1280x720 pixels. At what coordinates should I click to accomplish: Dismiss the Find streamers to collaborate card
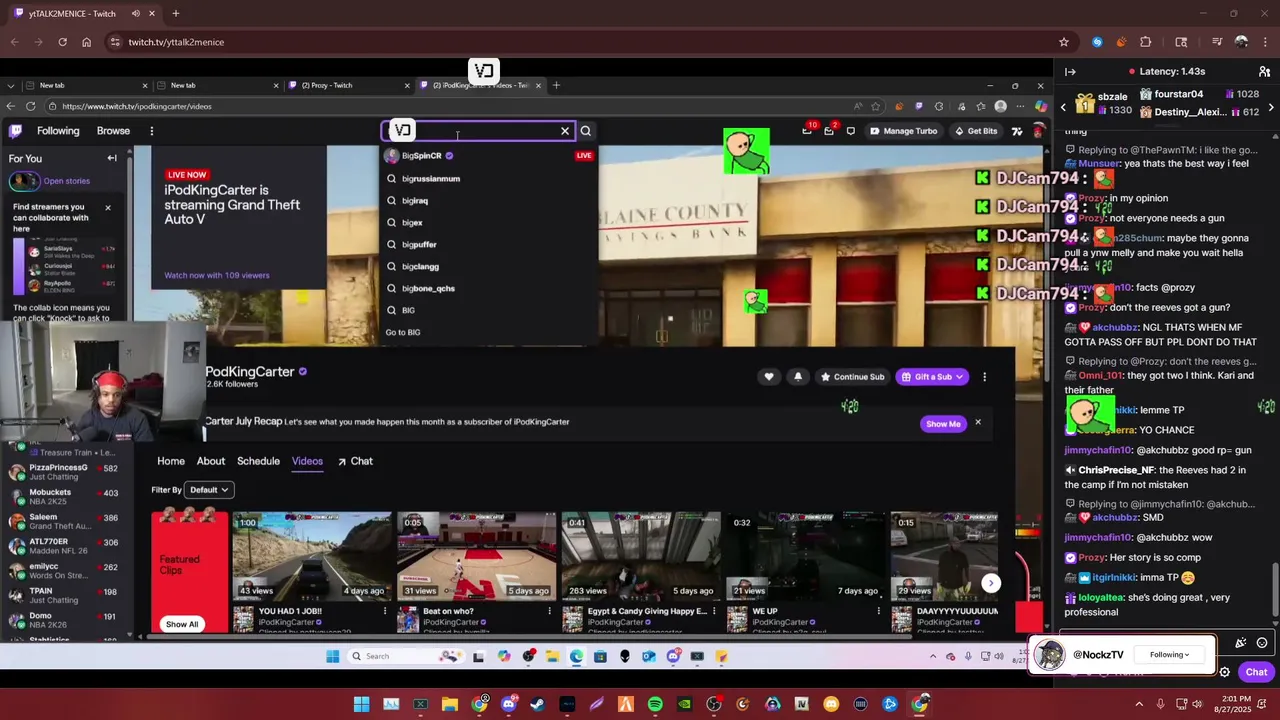point(108,207)
